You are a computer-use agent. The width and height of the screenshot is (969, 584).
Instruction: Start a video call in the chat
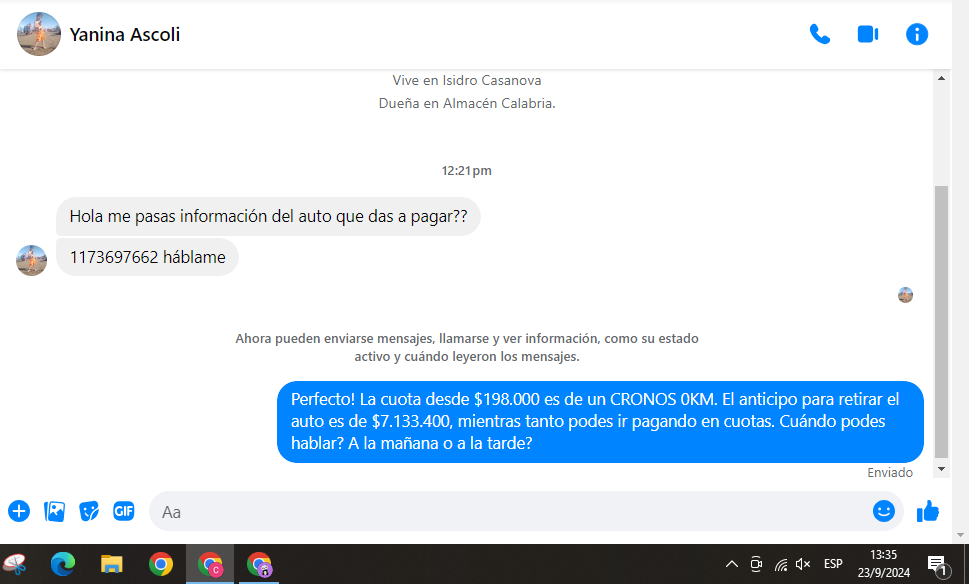[x=867, y=34]
